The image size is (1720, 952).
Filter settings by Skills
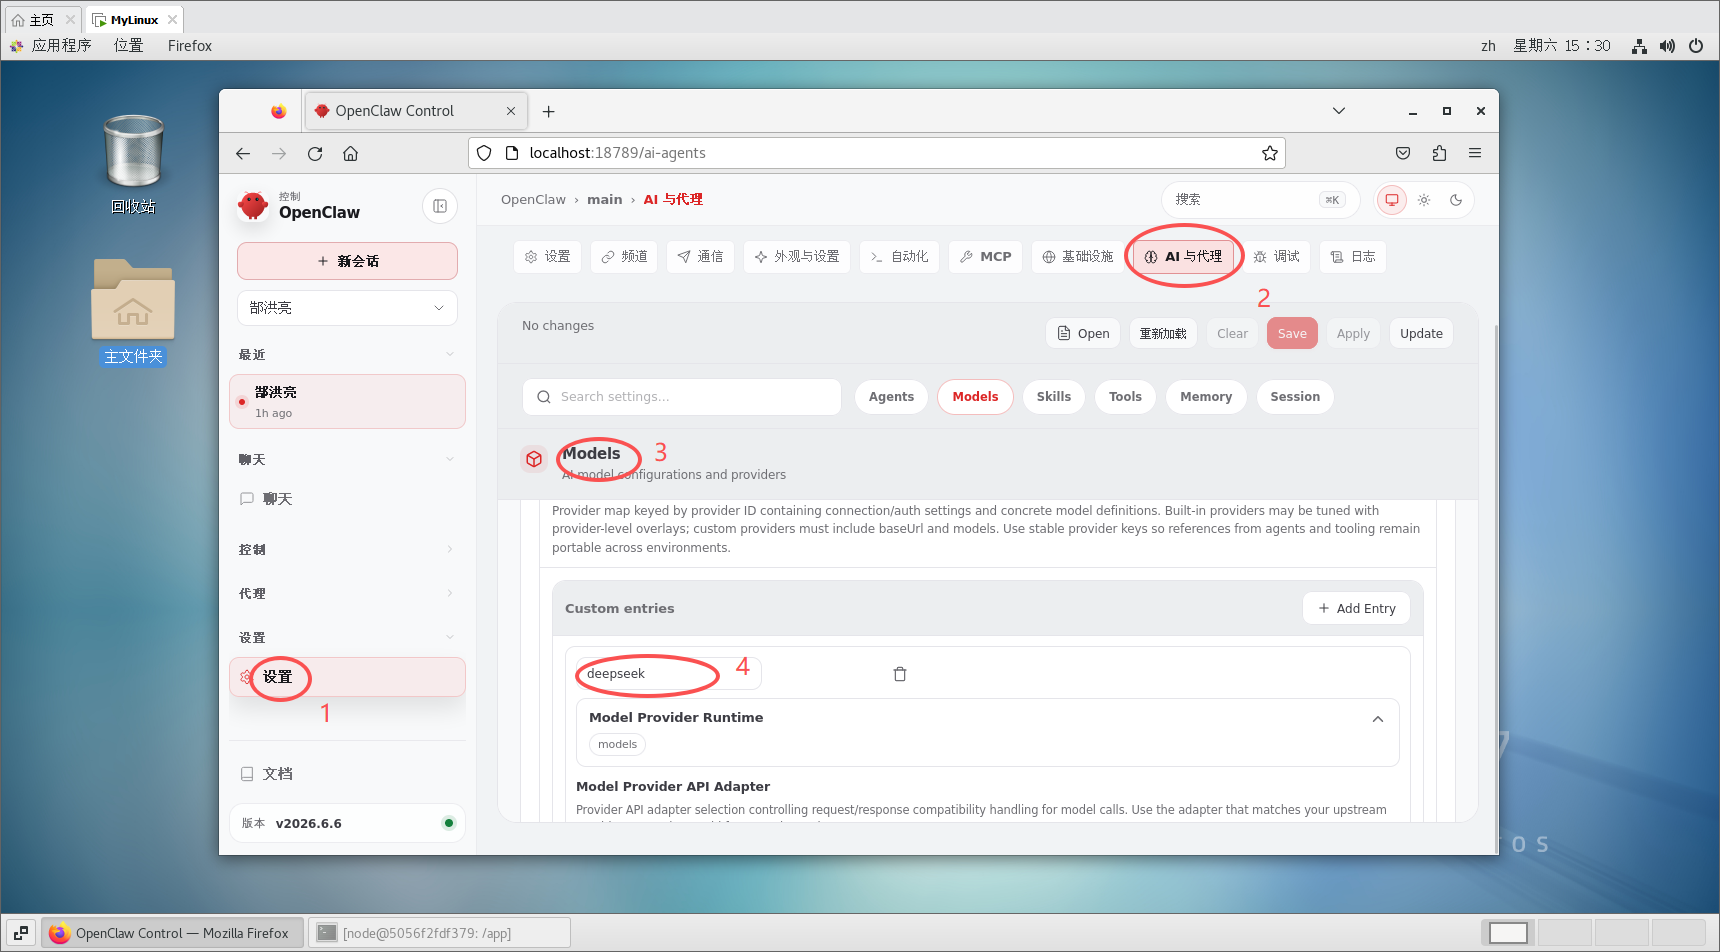pos(1054,397)
